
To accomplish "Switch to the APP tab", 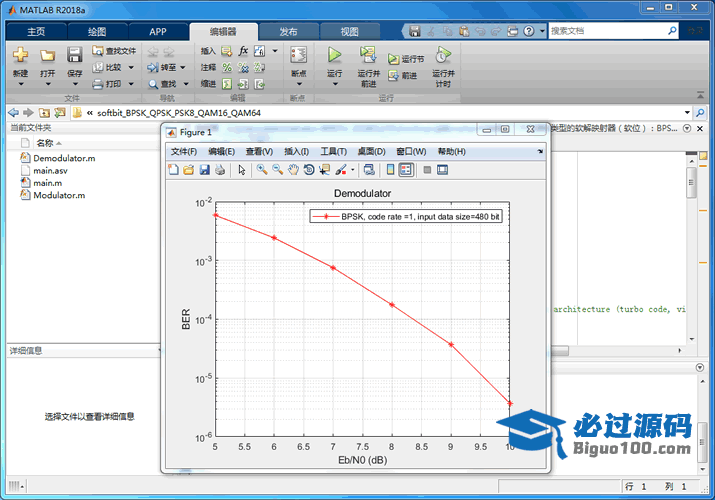I will 158,31.
